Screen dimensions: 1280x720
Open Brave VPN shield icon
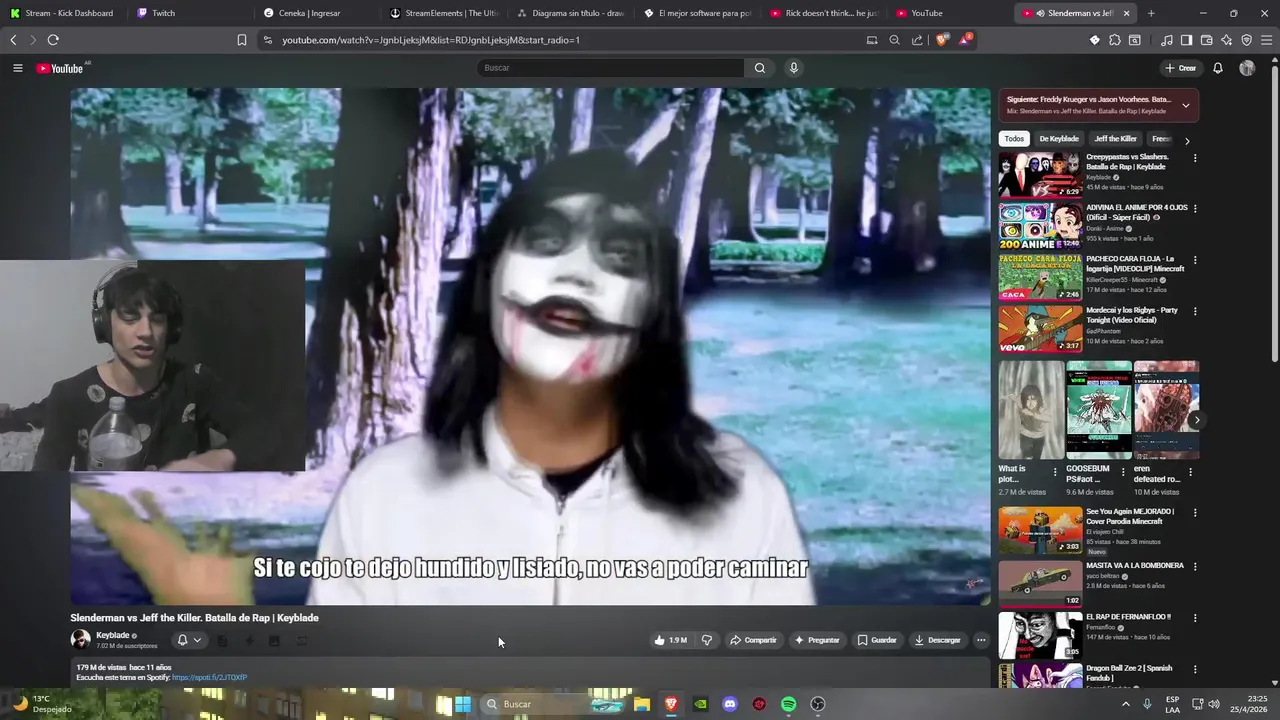pos(1246,40)
